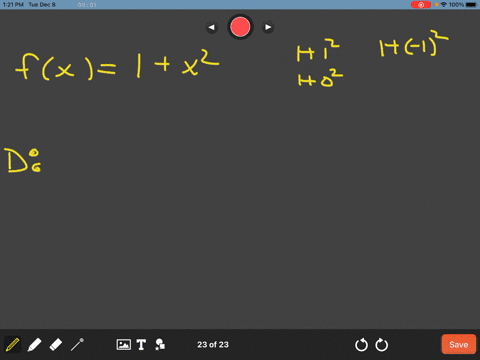
Task: Start recording with the red record button
Action: 240,27
